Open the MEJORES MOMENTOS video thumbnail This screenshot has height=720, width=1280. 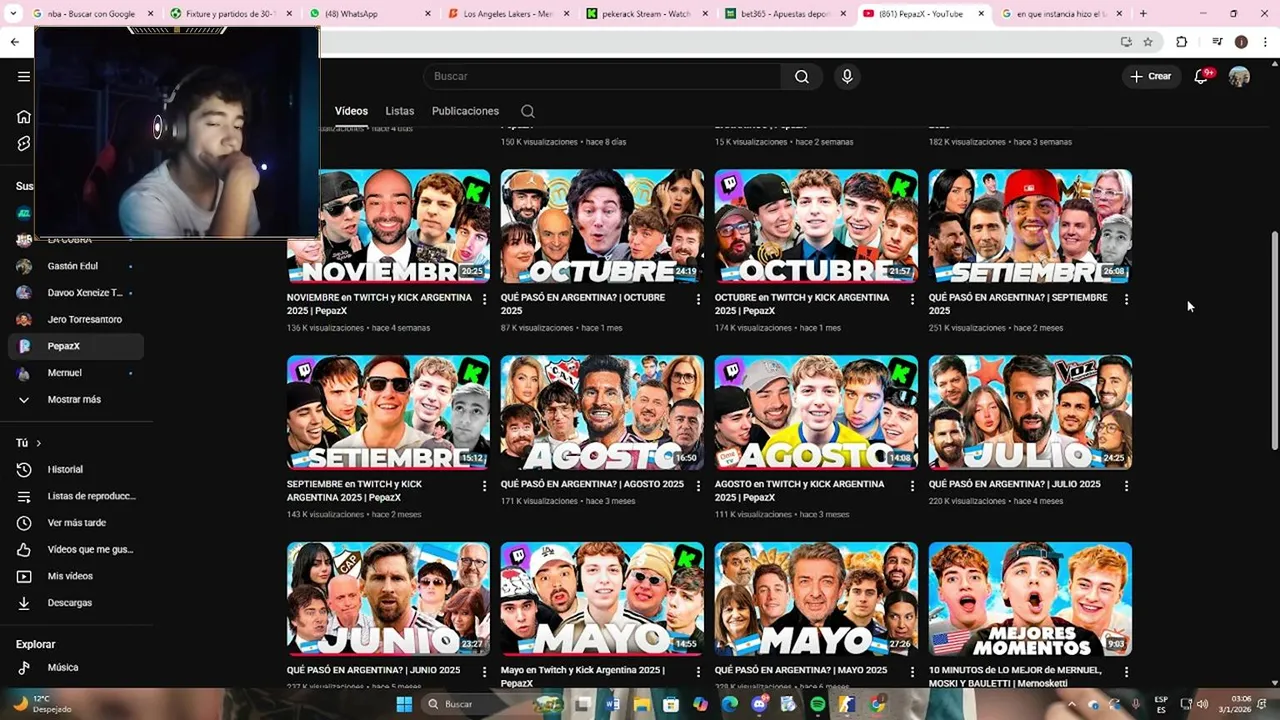point(1030,599)
